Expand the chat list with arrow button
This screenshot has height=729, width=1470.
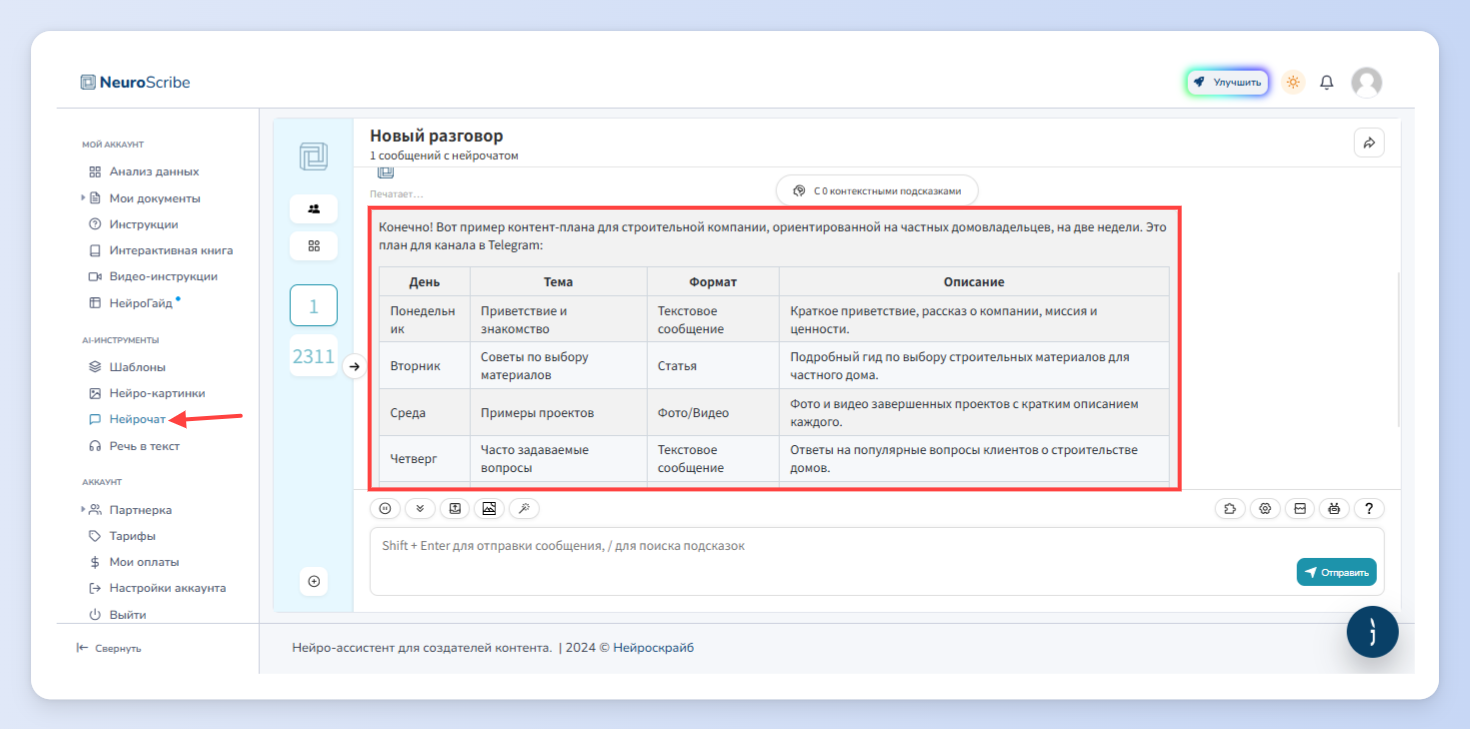point(354,367)
